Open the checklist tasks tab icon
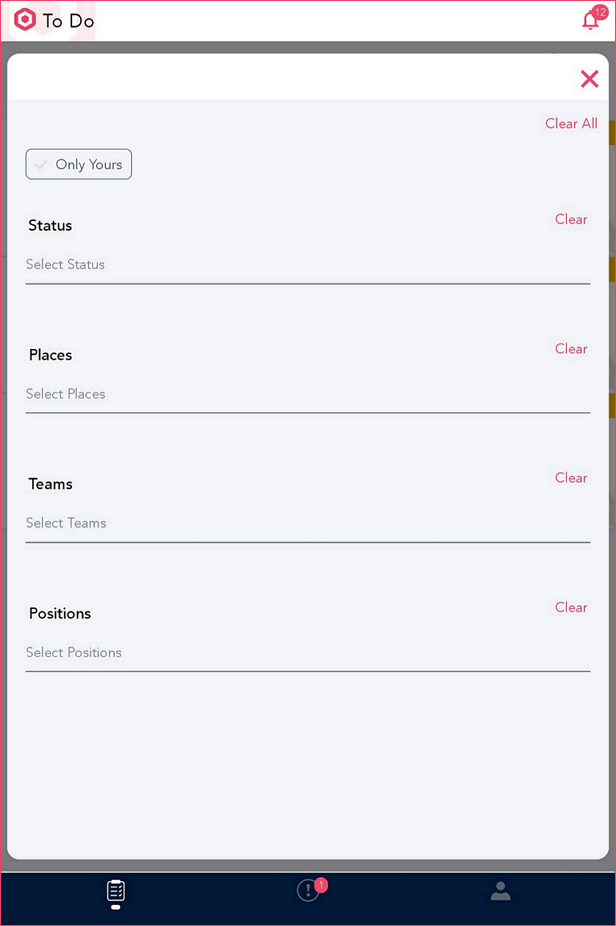 pyautogui.click(x=116, y=891)
